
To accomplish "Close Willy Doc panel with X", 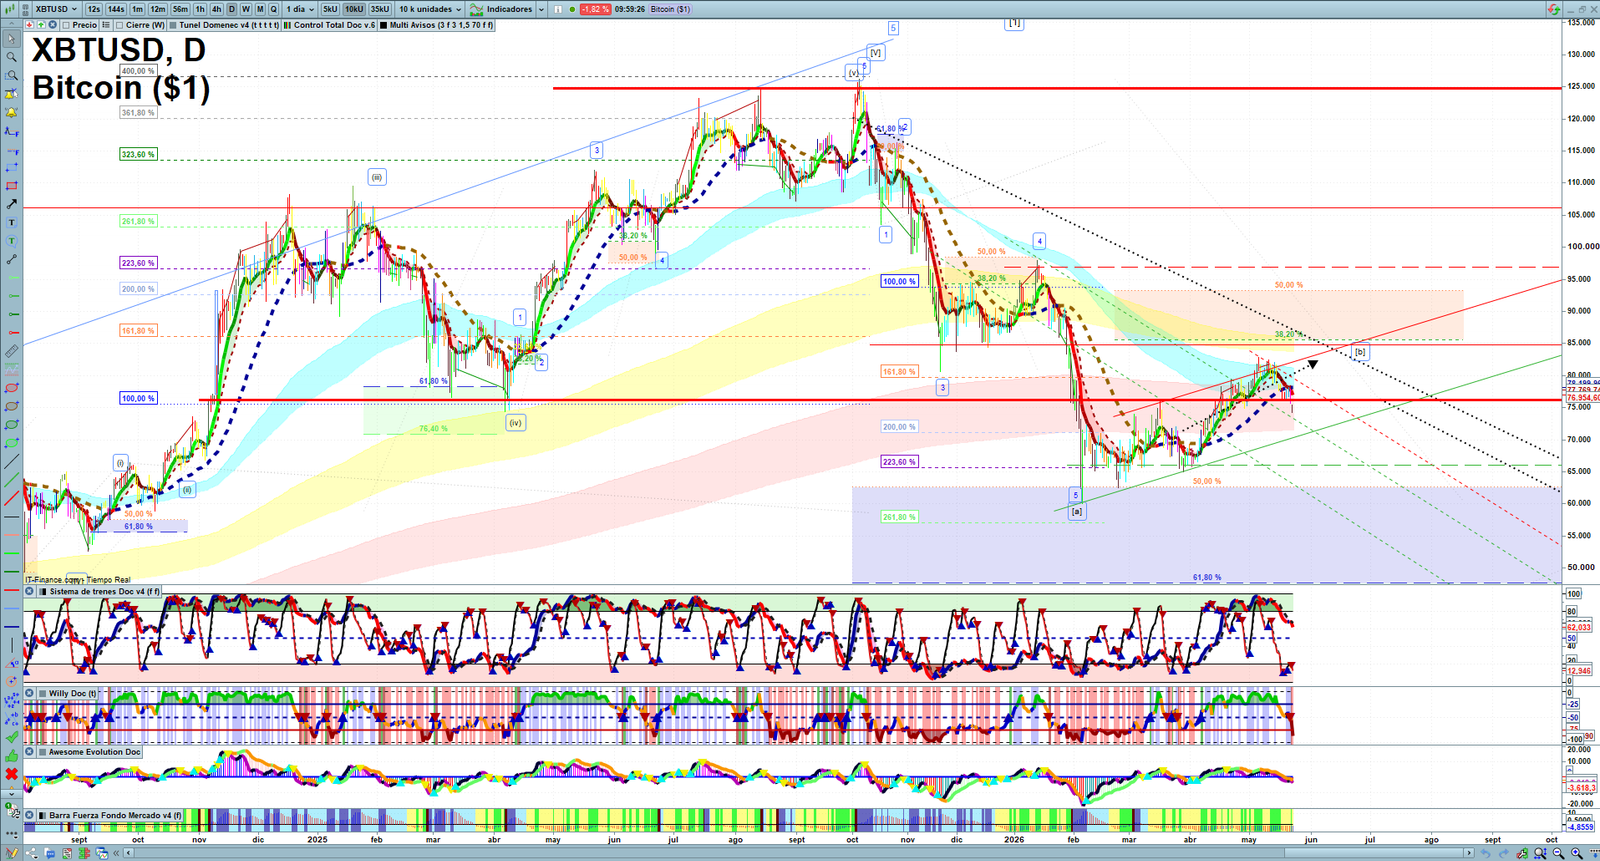I will coord(30,693).
